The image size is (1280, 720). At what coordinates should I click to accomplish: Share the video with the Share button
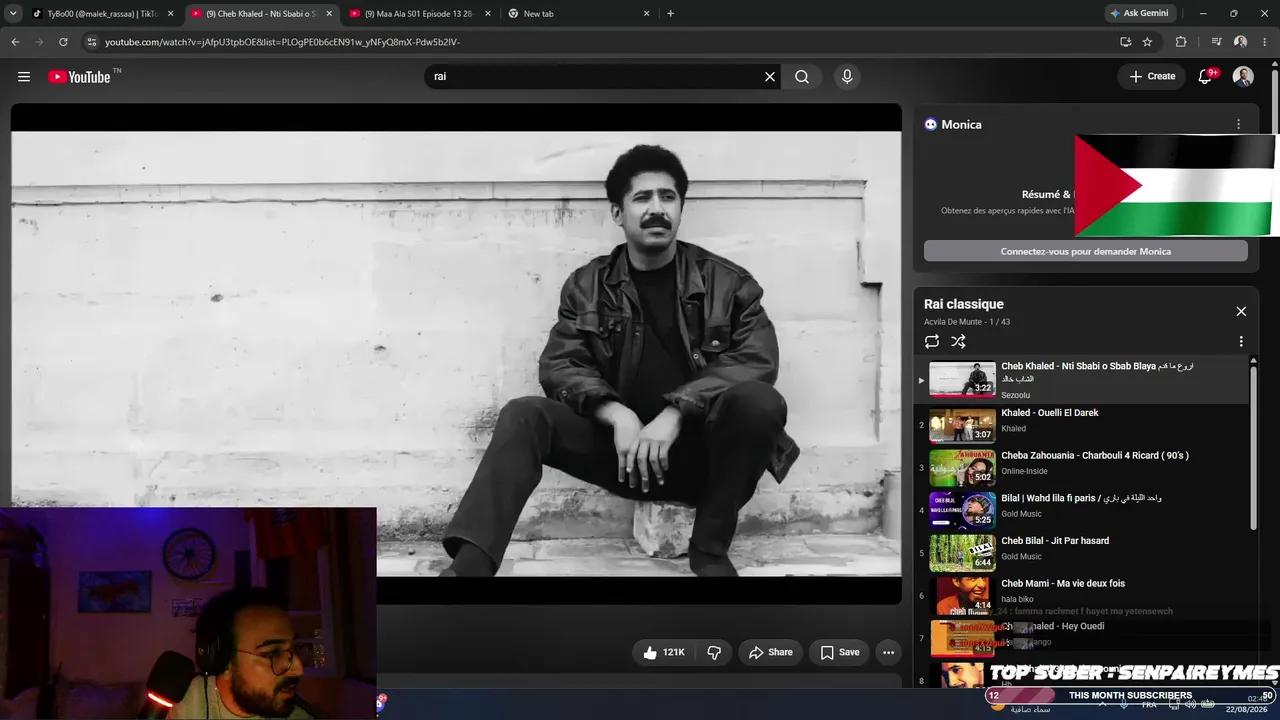pos(771,652)
